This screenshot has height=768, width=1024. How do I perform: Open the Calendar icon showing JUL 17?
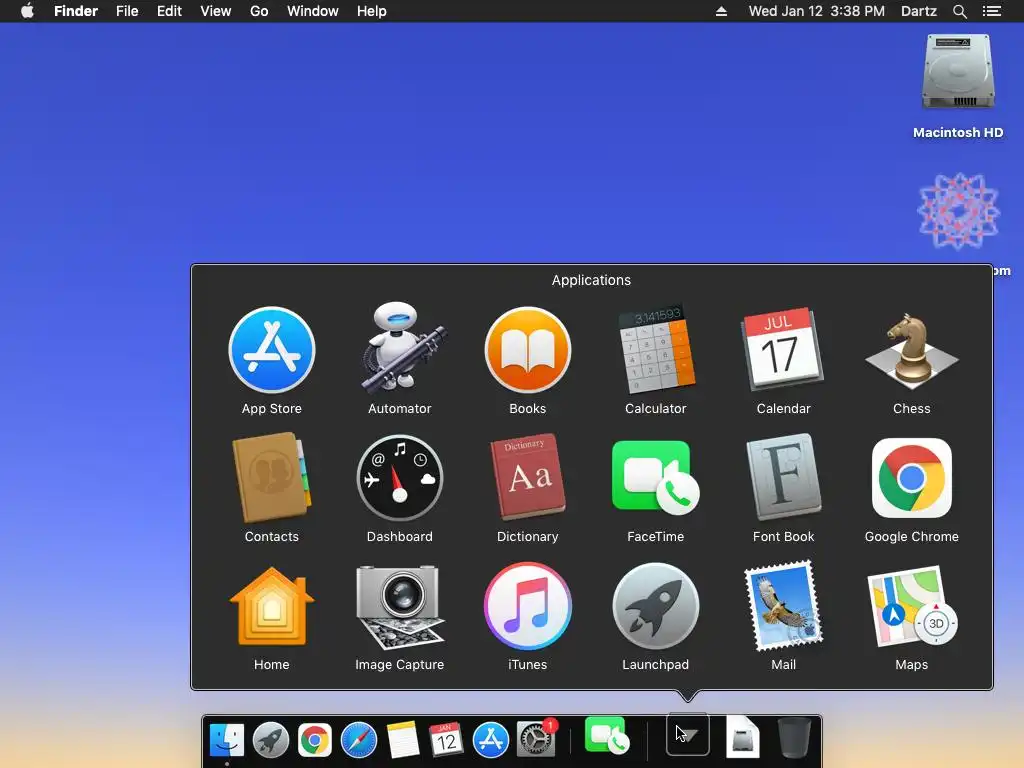pyautogui.click(x=783, y=349)
